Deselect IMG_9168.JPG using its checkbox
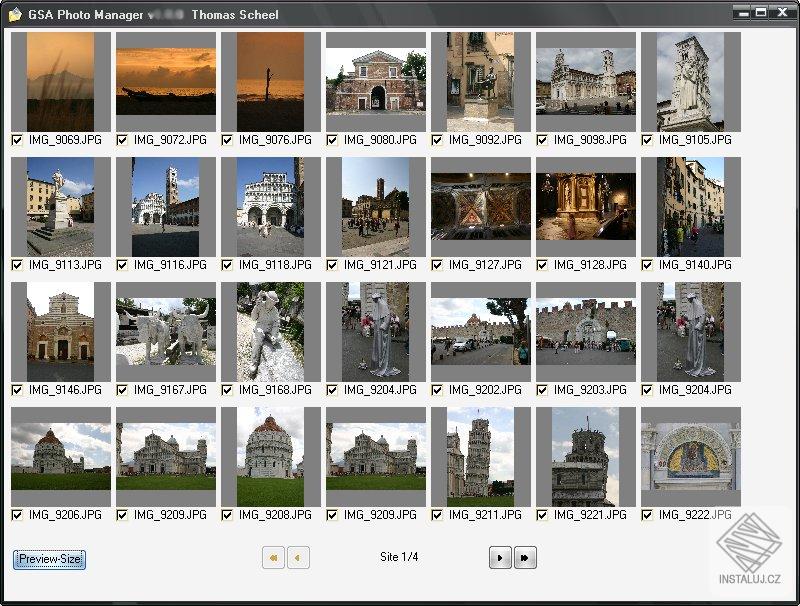The image size is (800, 606). click(227, 390)
